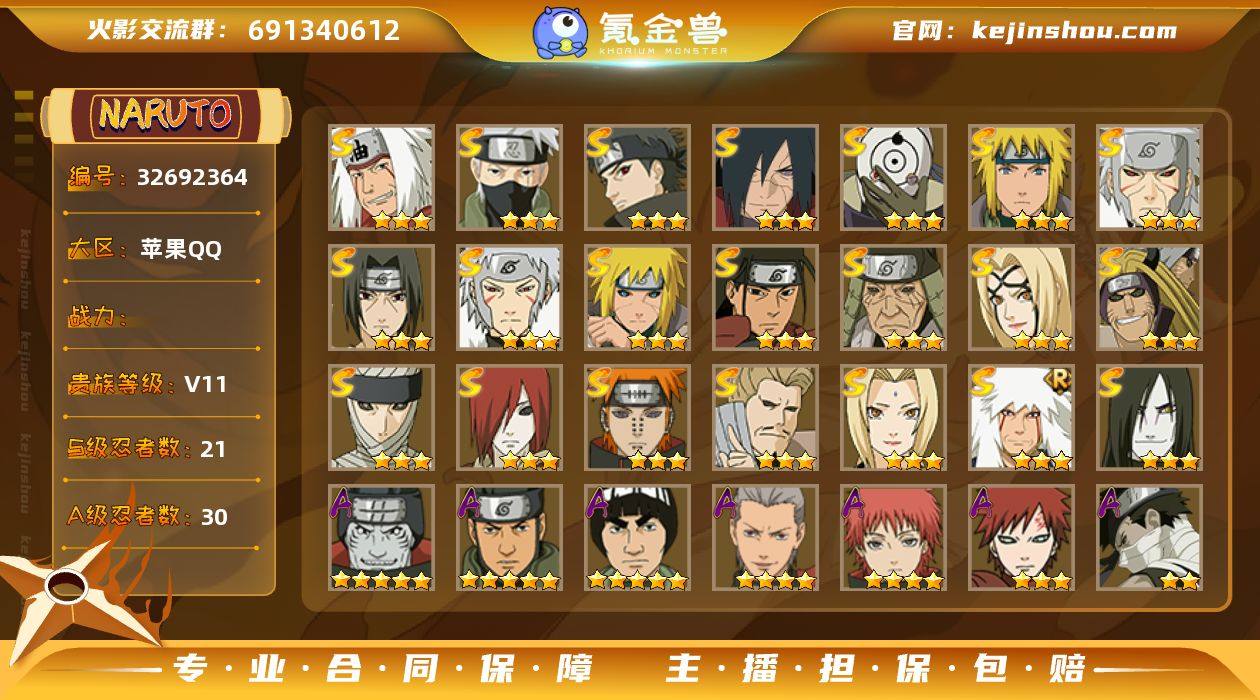The width and height of the screenshot is (1260, 700).
Task: Pick the blue-skinned Kisame A-rank portrait
Action: (382, 538)
